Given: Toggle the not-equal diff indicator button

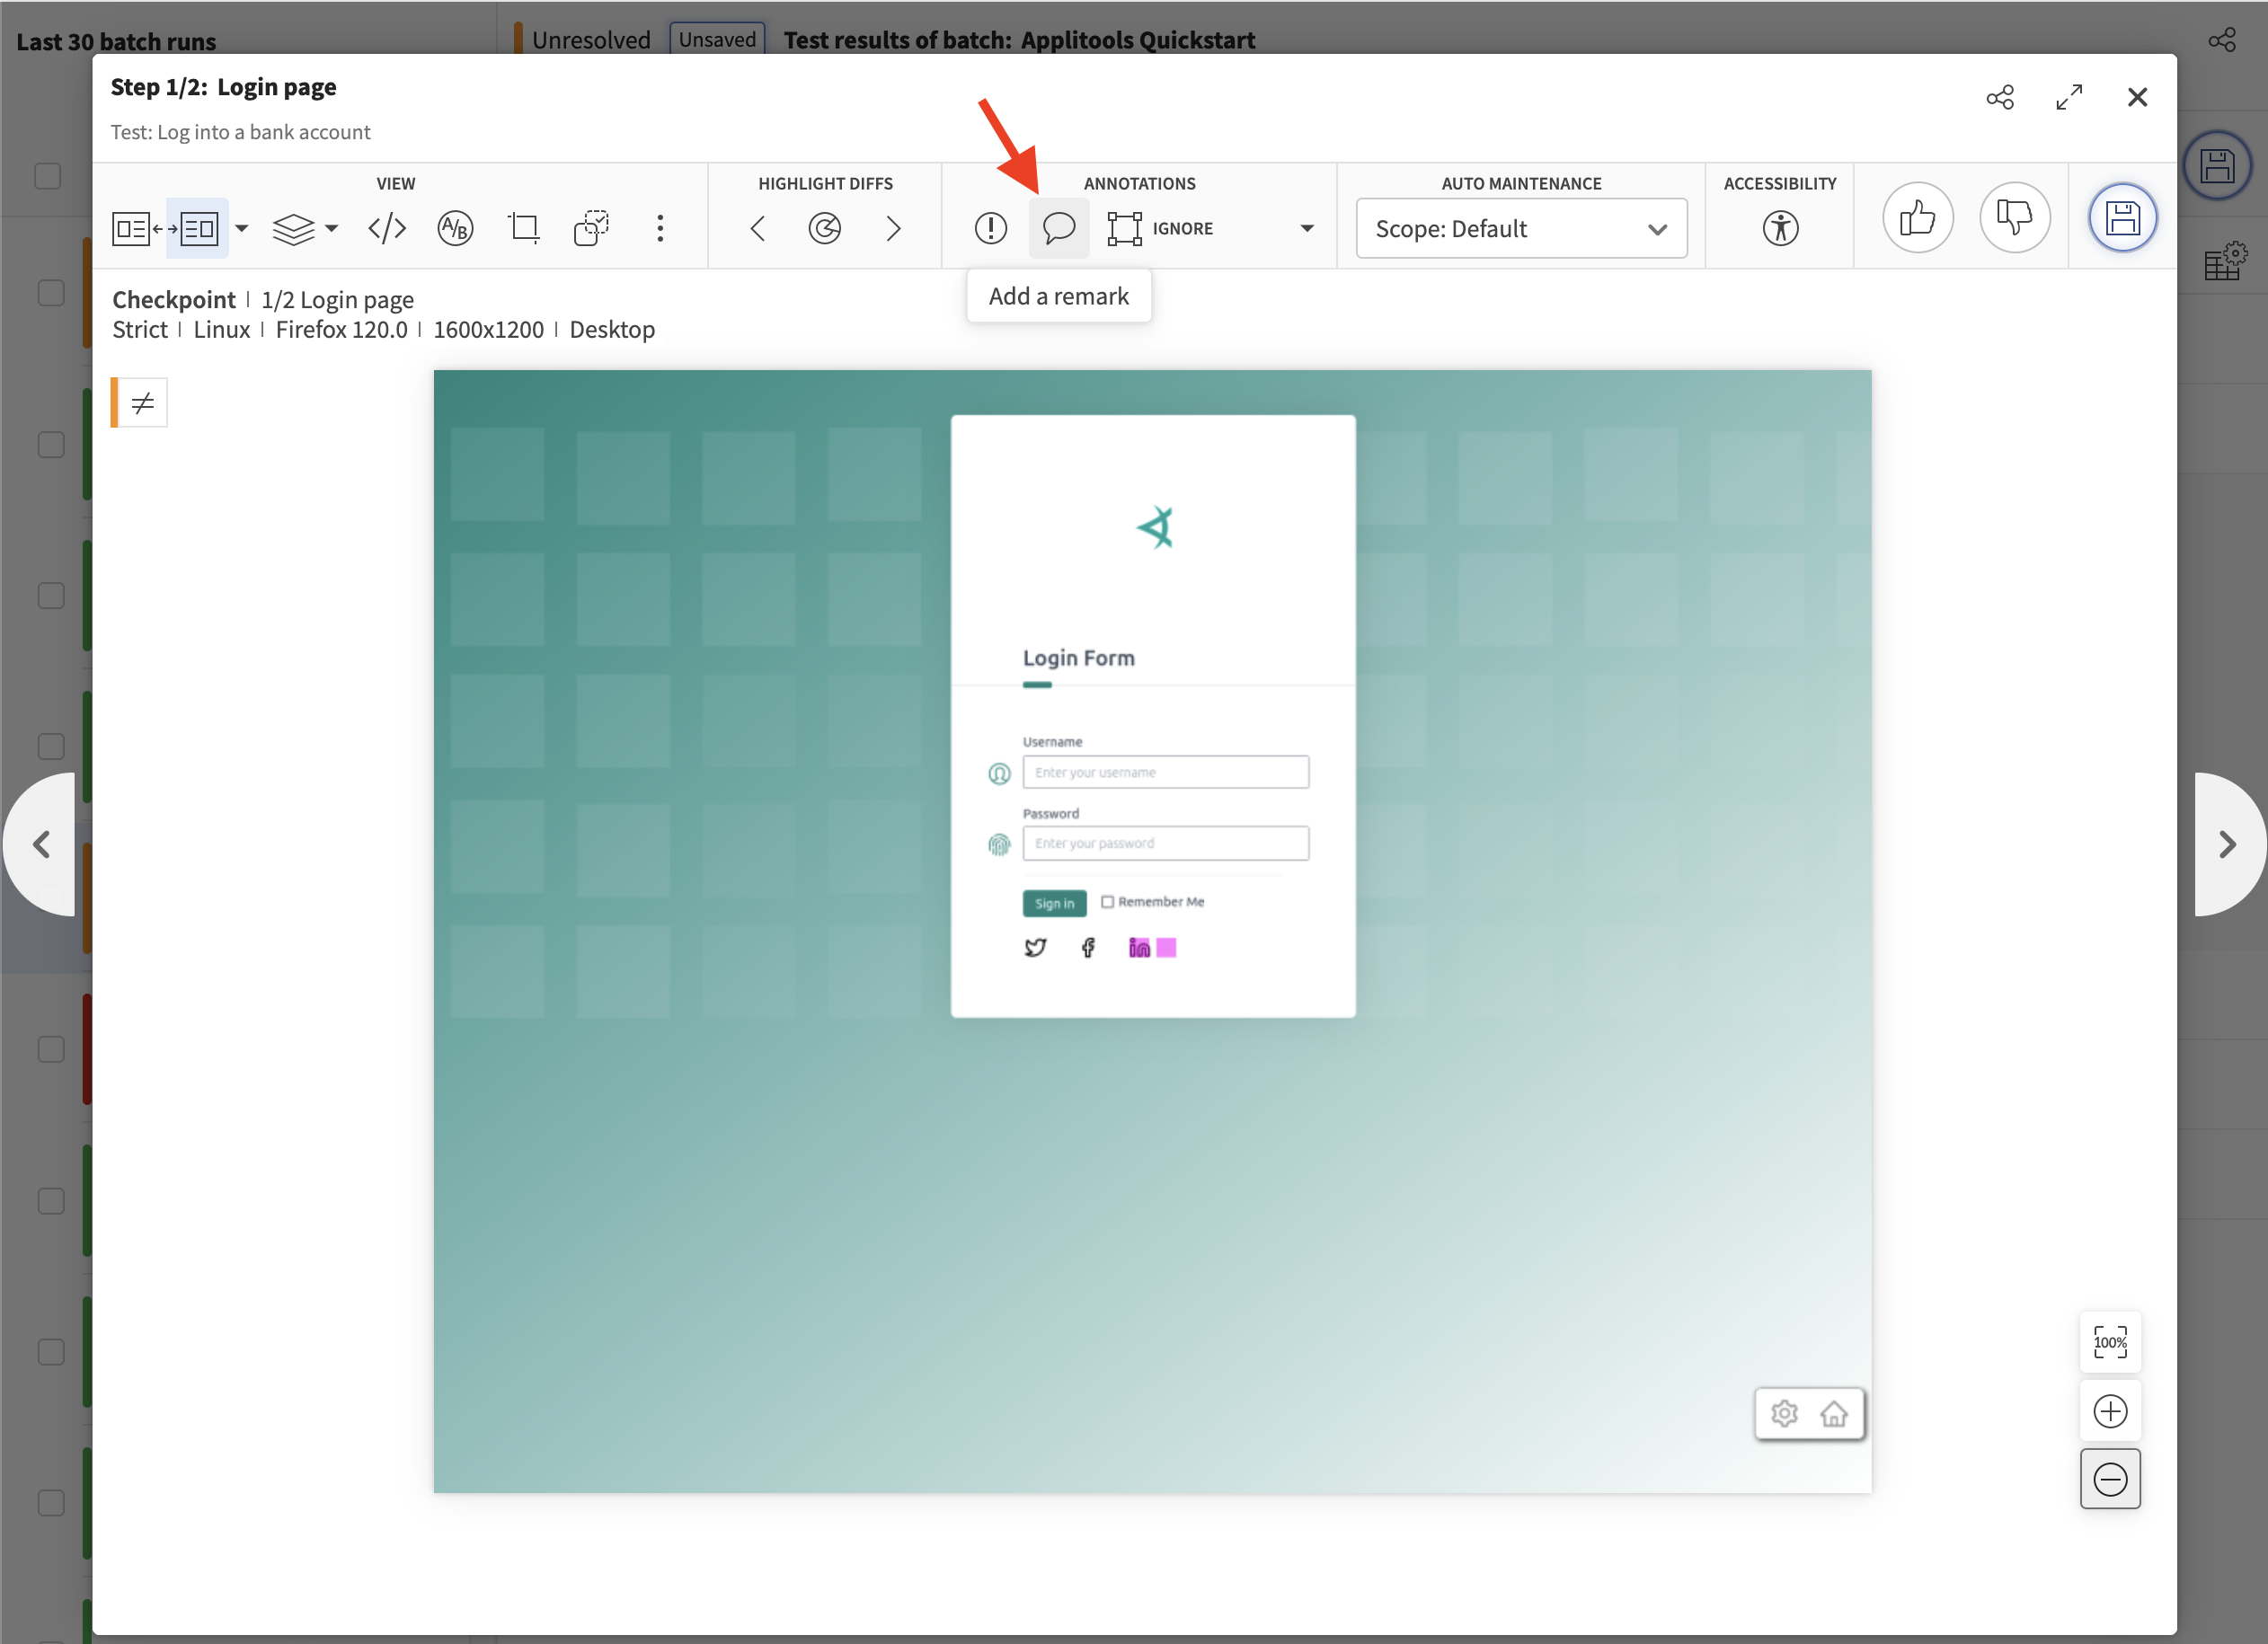Looking at the screenshot, I should click(142, 403).
